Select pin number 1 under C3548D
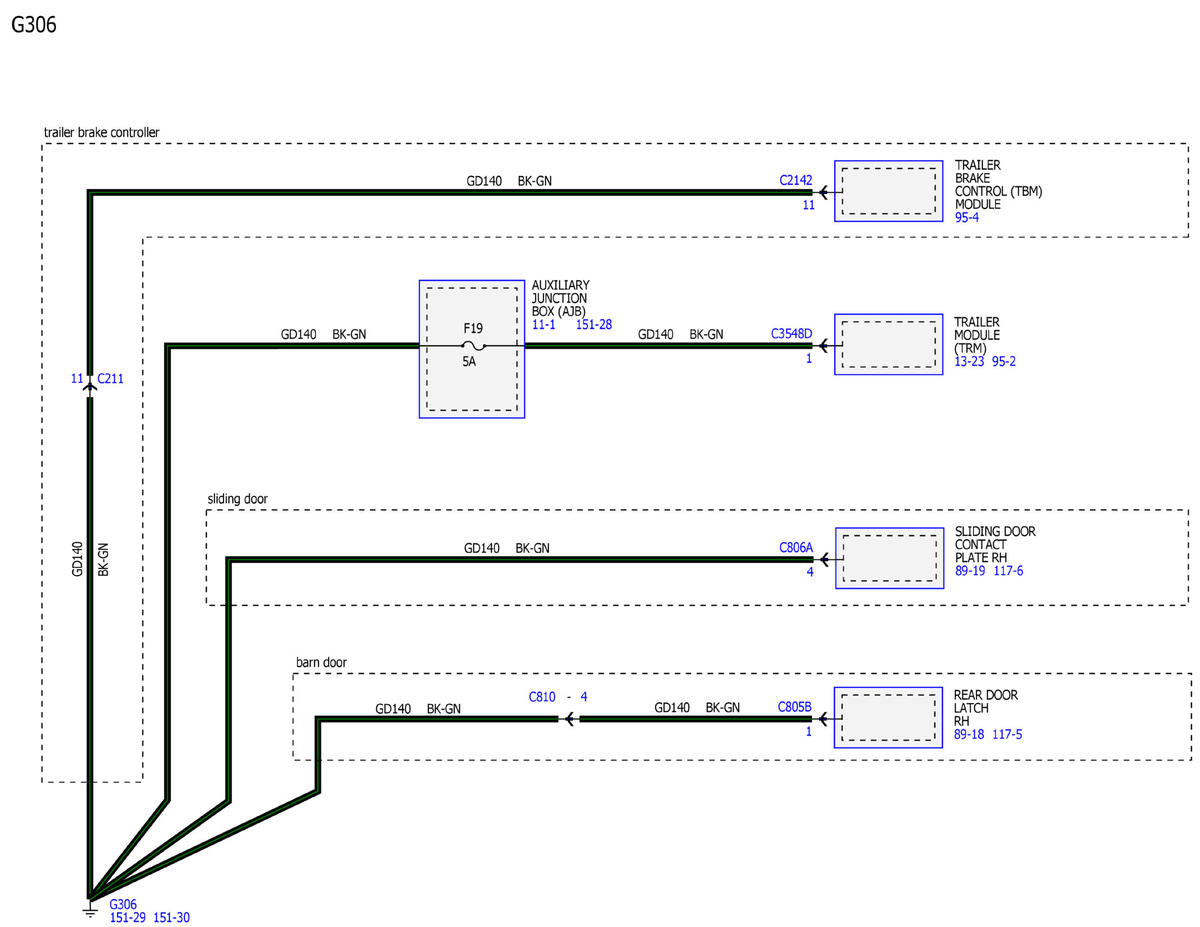1200x927 pixels. coord(809,358)
